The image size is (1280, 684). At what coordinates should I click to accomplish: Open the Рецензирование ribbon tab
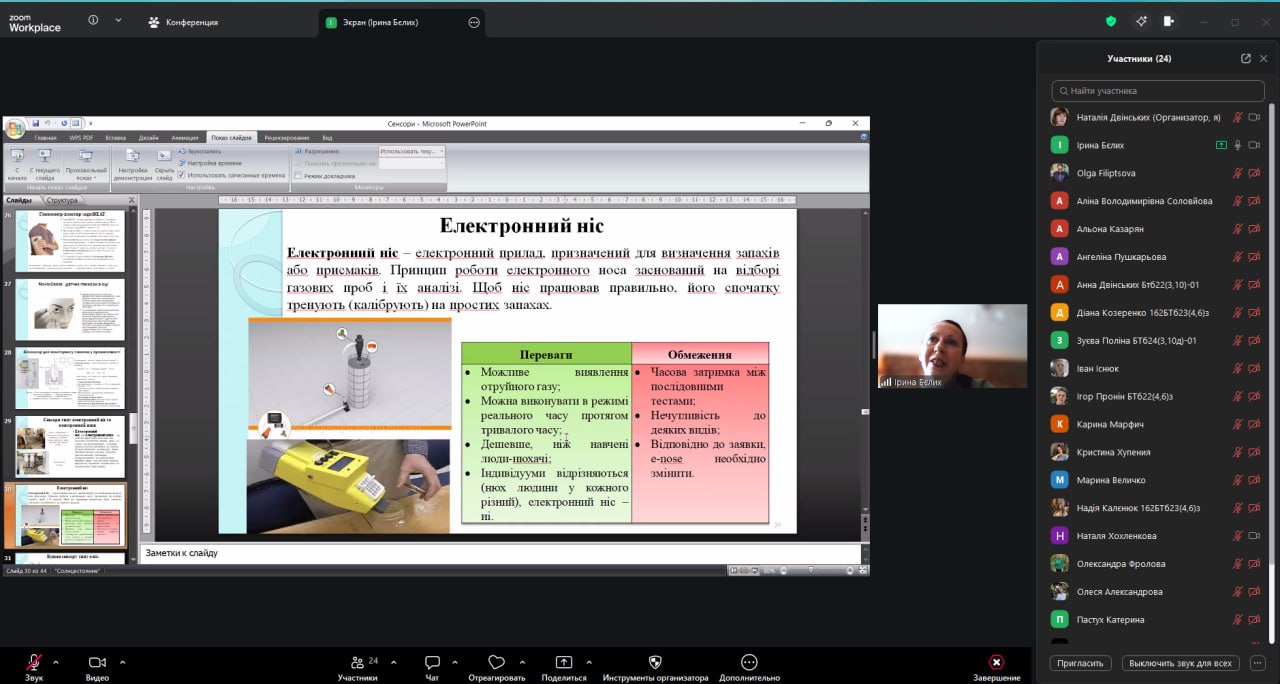tap(287, 137)
